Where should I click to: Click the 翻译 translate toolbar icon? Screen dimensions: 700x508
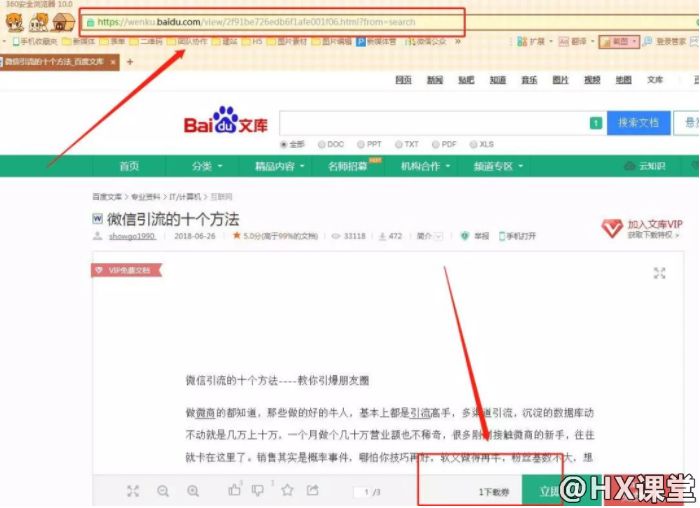(564, 42)
